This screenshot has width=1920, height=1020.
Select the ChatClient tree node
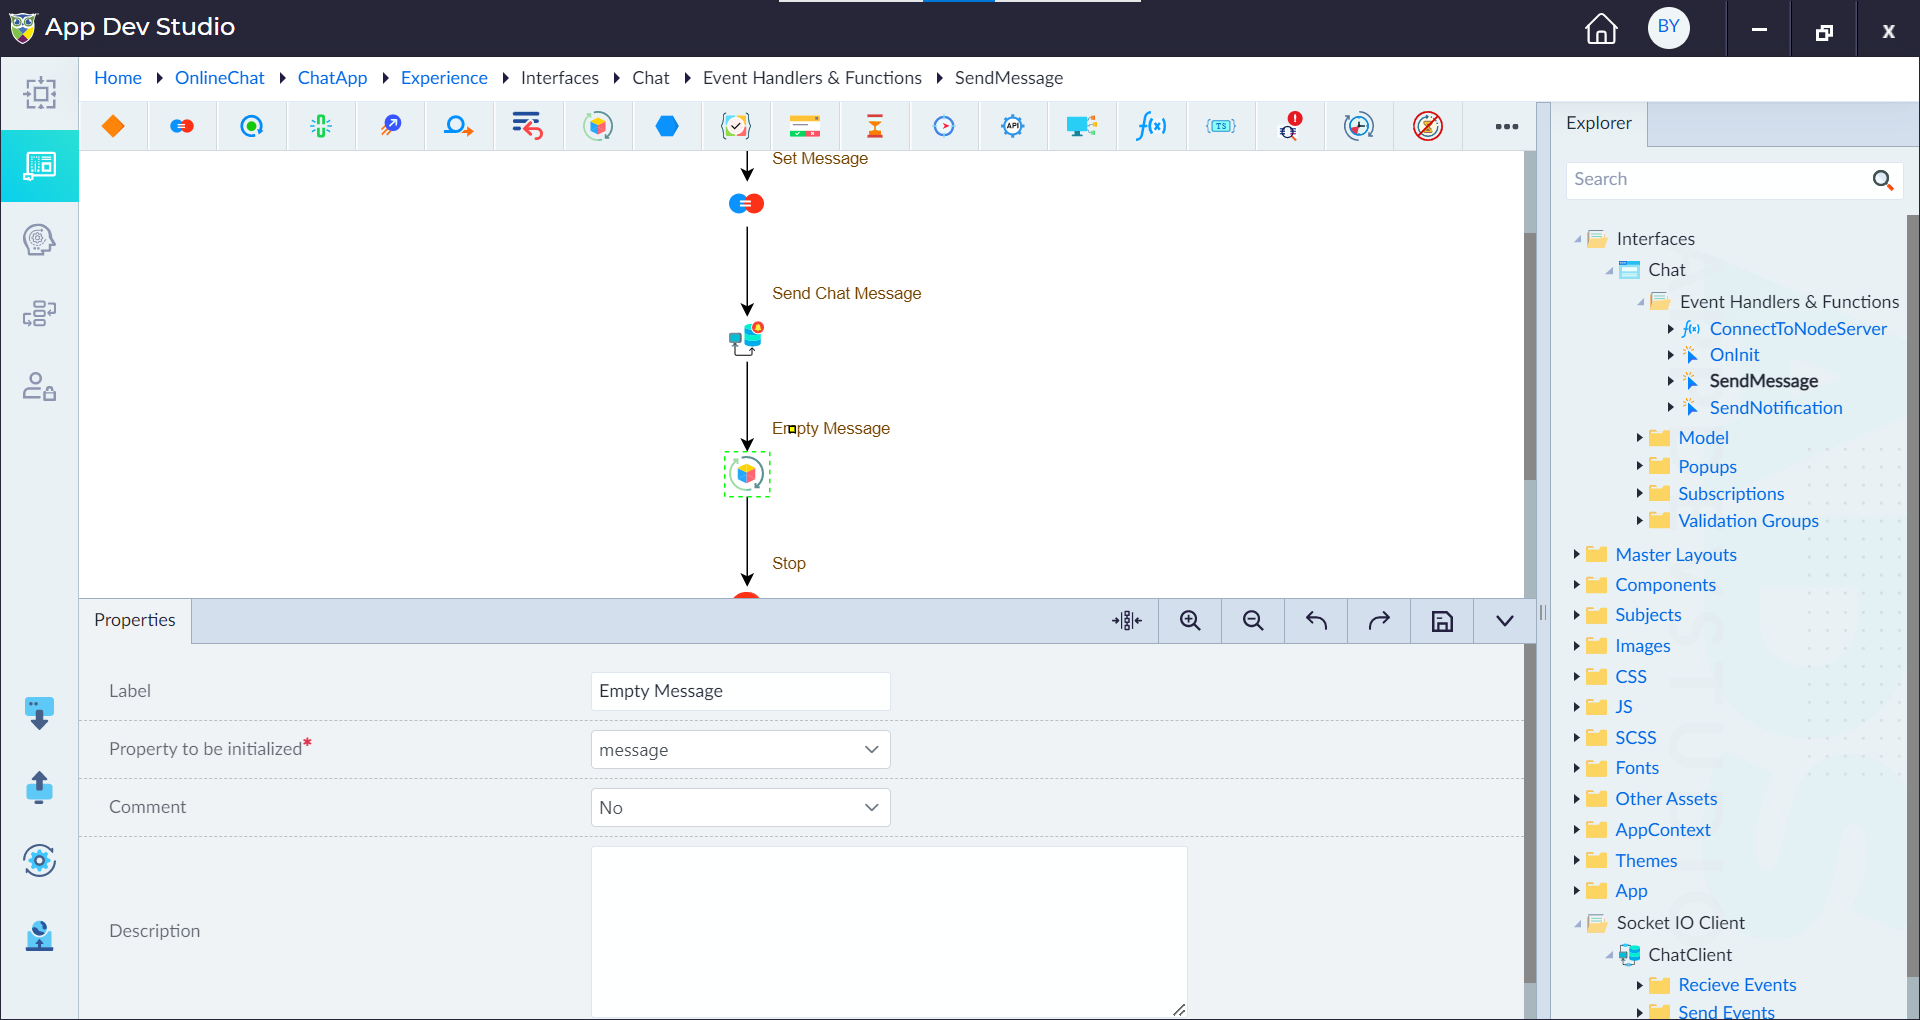1690,955
